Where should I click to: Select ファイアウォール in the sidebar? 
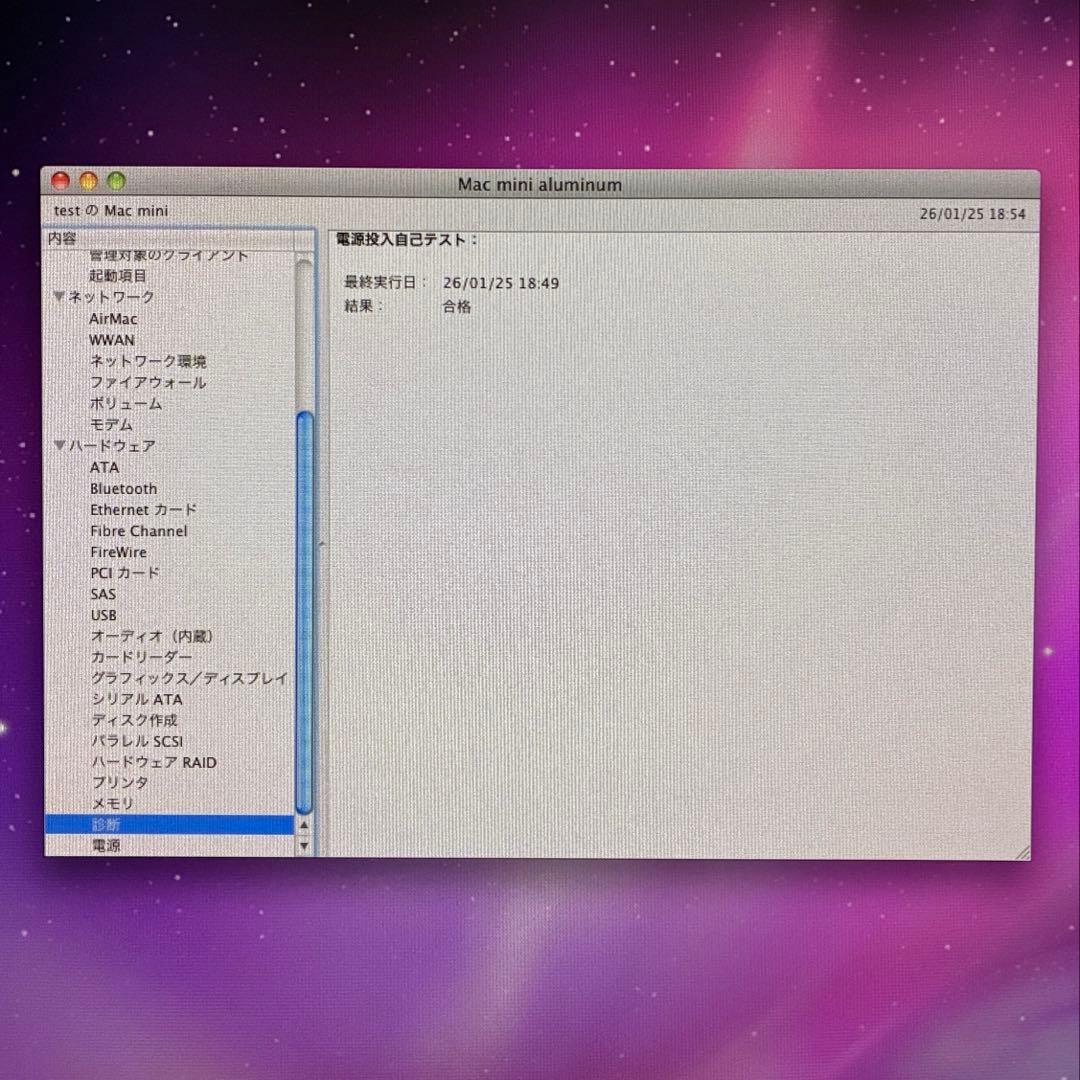146,383
